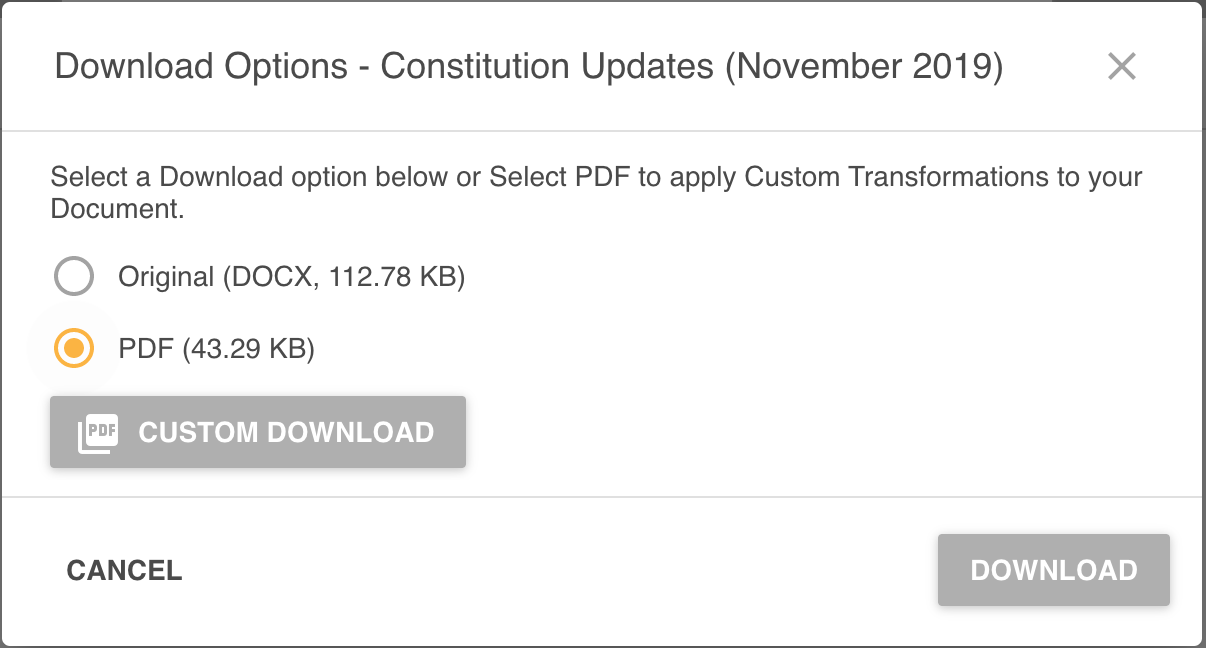Click the Original (DOCX, 112.78 KB) label

tap(291, 276)
